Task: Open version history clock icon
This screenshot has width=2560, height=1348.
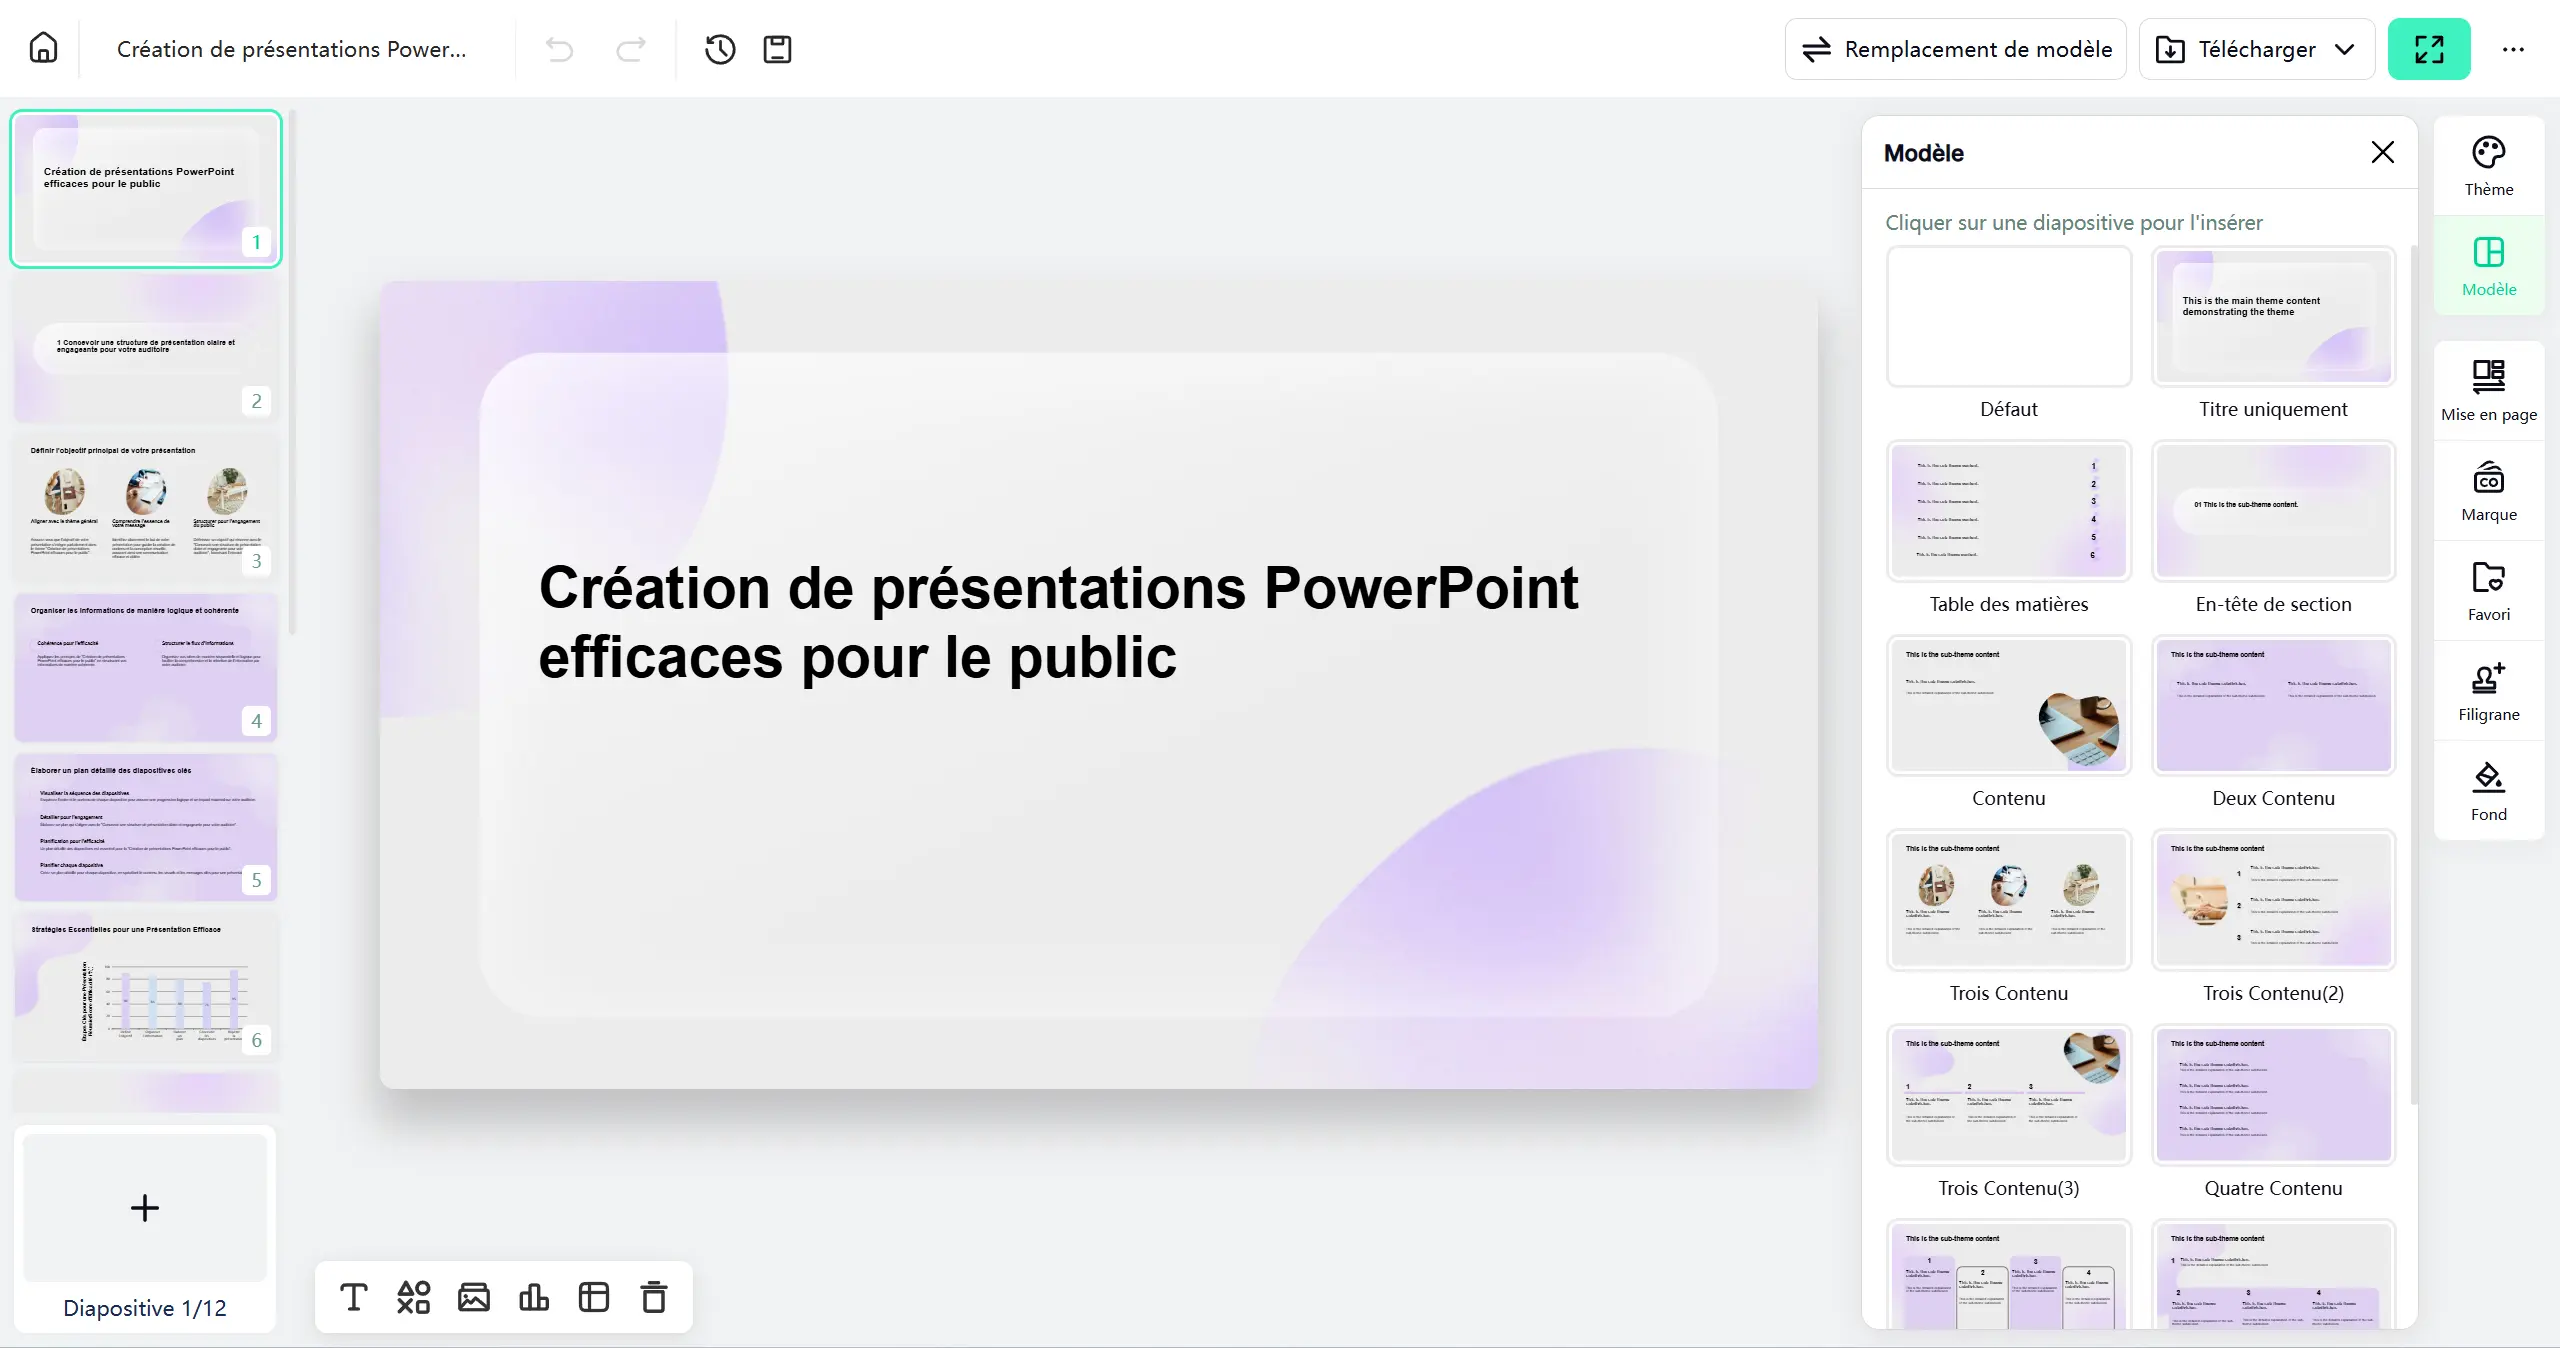Action: coord(720,49)
